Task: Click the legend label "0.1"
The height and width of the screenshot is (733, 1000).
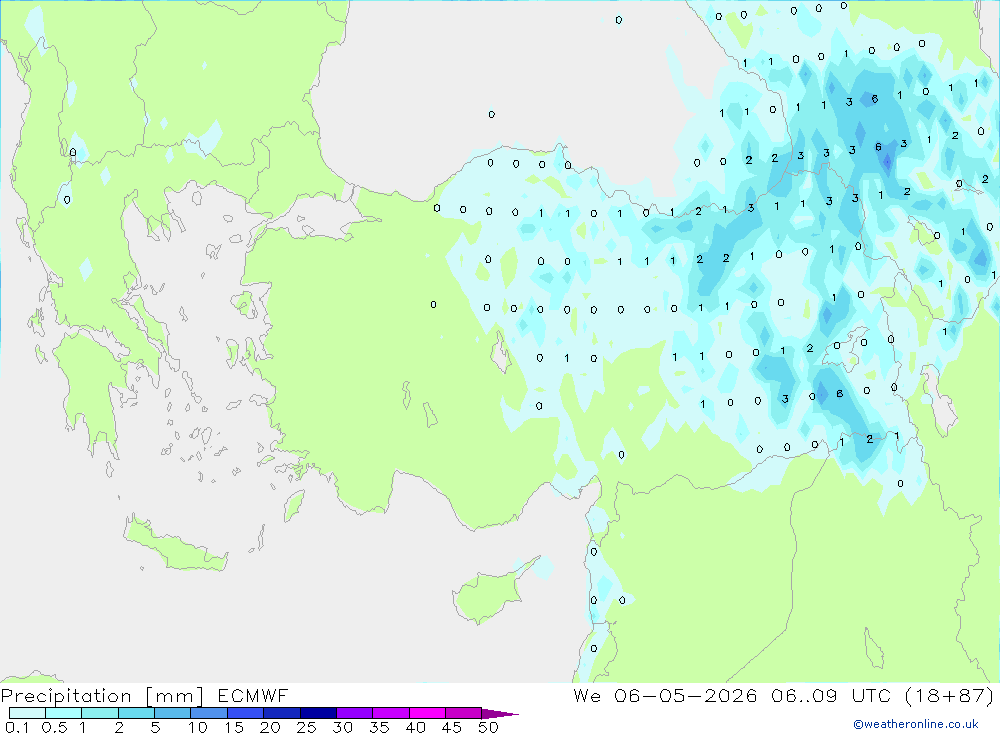Action: 17,727
